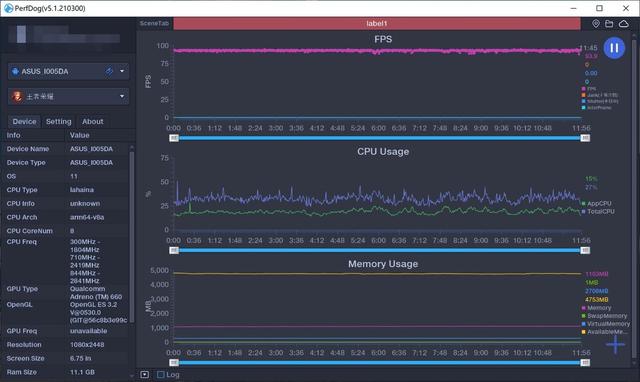Toggle the SwapMemory legend series

[604, 316]
